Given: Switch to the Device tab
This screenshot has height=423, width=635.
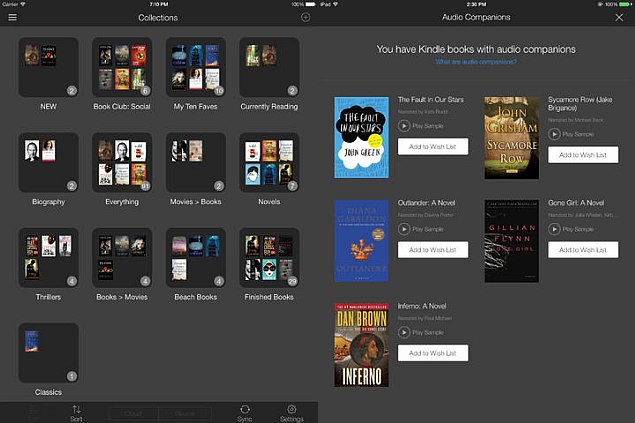Looking at the screenshot, I should (185, 414).
